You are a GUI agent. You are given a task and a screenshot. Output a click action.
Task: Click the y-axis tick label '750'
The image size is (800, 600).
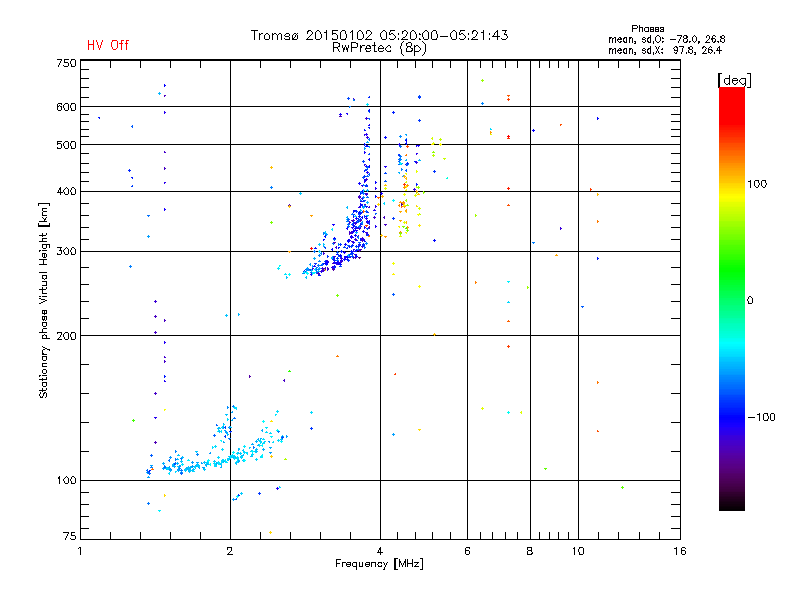[66, 63]
